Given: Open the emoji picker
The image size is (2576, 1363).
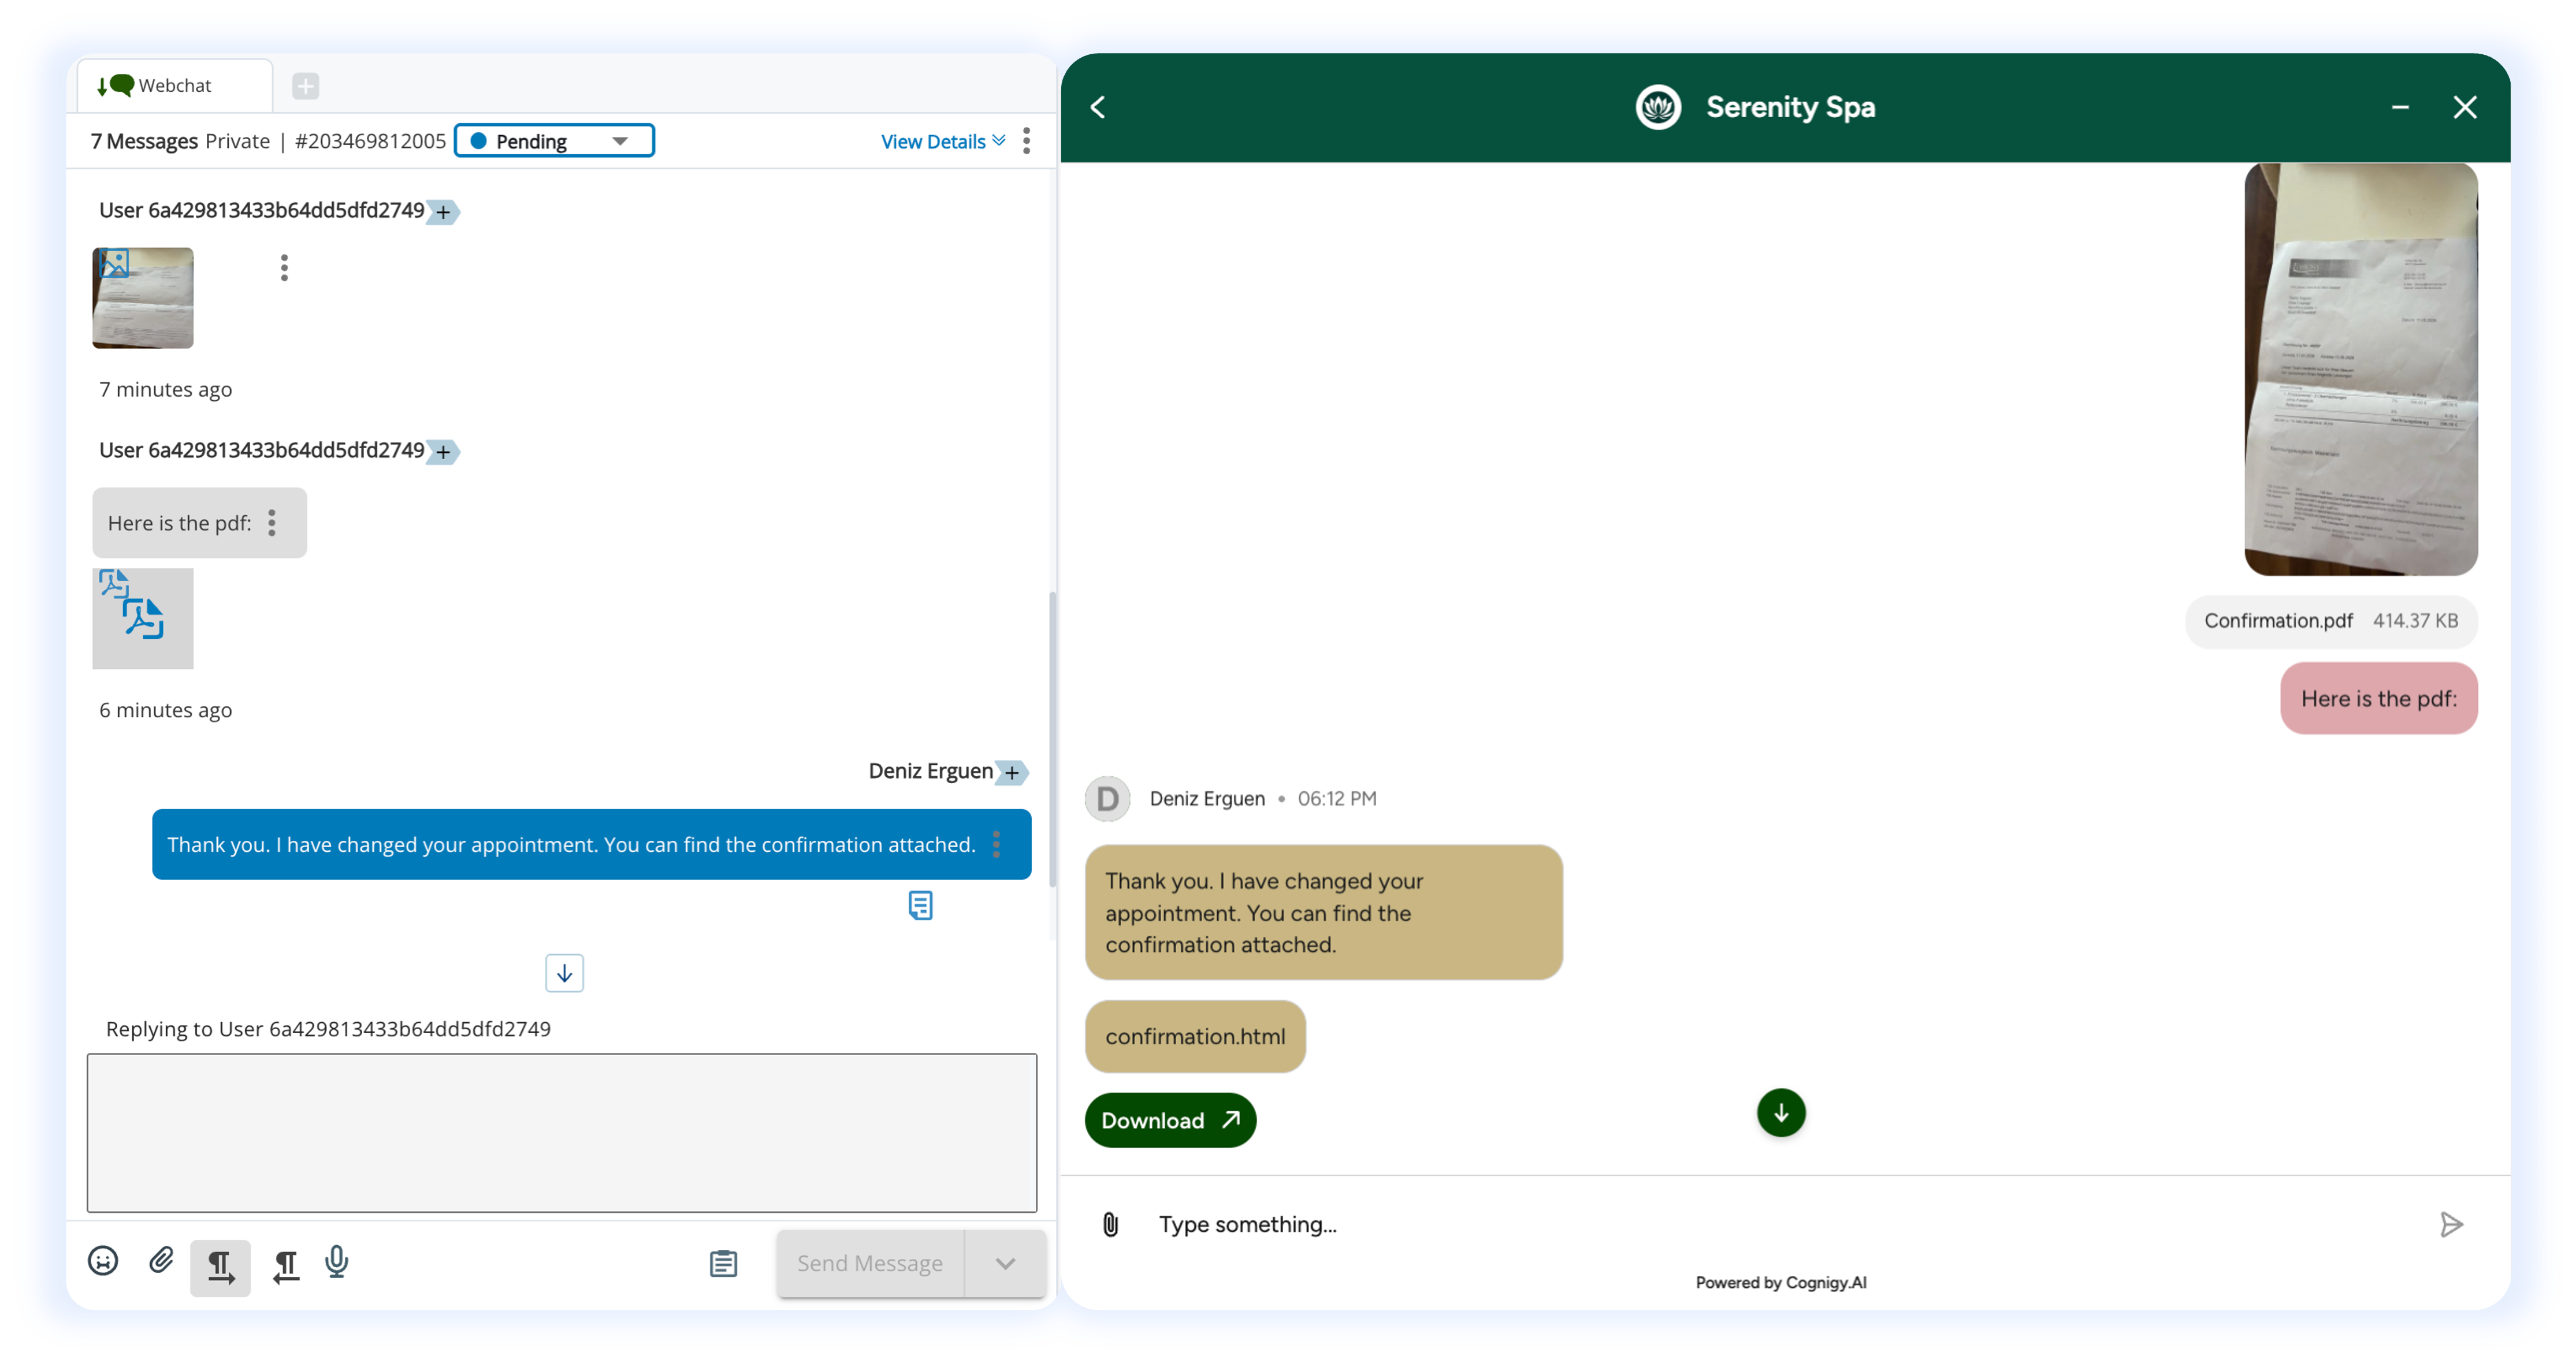Looking at the screenshot, I should click(x=103, y=1262).
